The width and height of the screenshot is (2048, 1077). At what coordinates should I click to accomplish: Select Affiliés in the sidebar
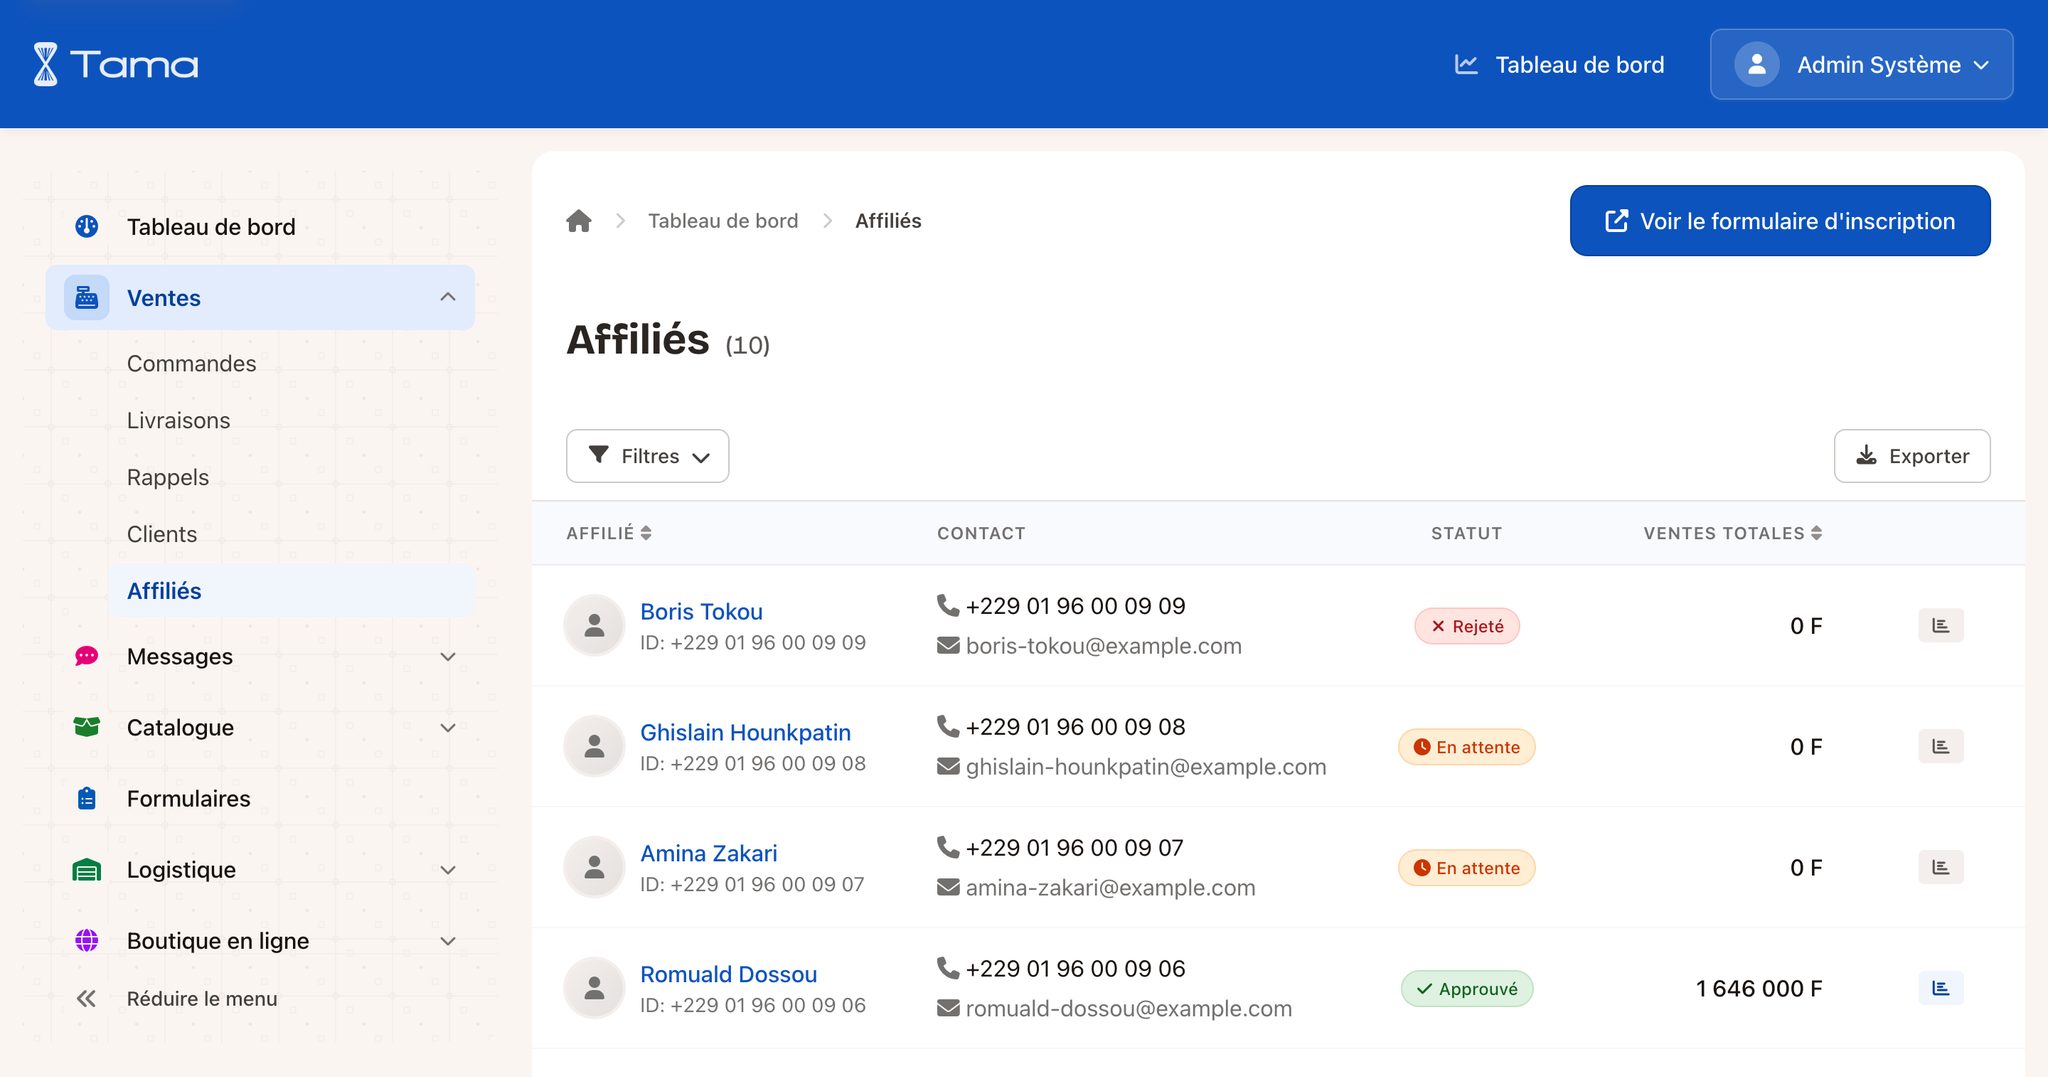(291, 591)
